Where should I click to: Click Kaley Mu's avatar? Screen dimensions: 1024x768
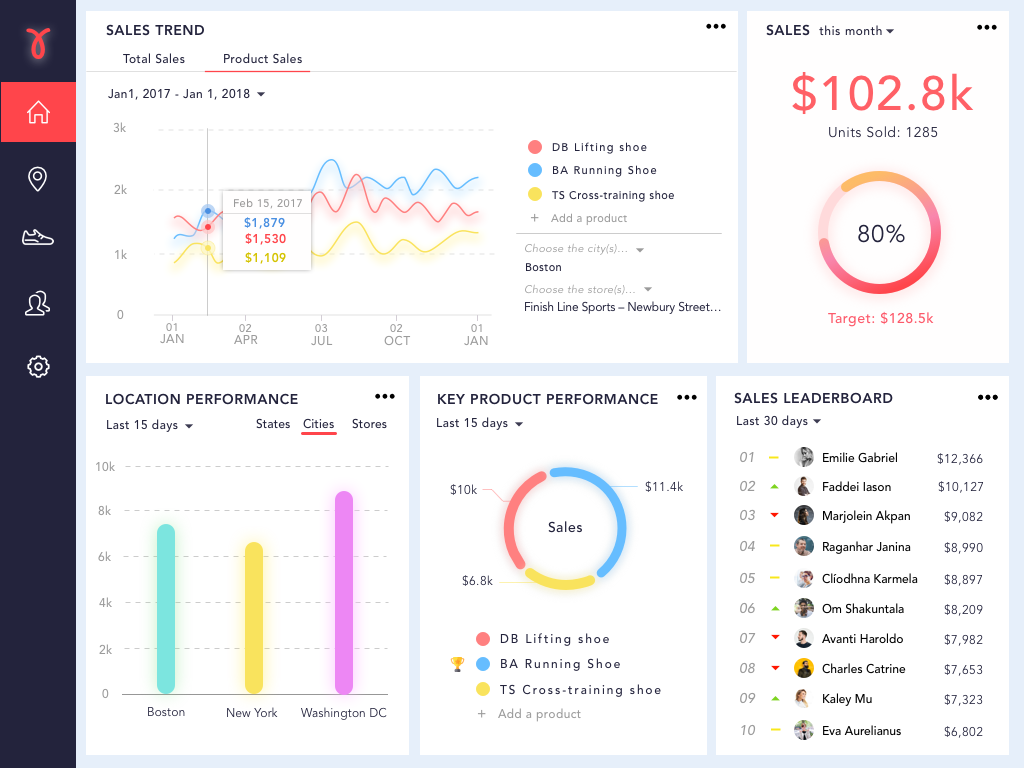[804, 698]
